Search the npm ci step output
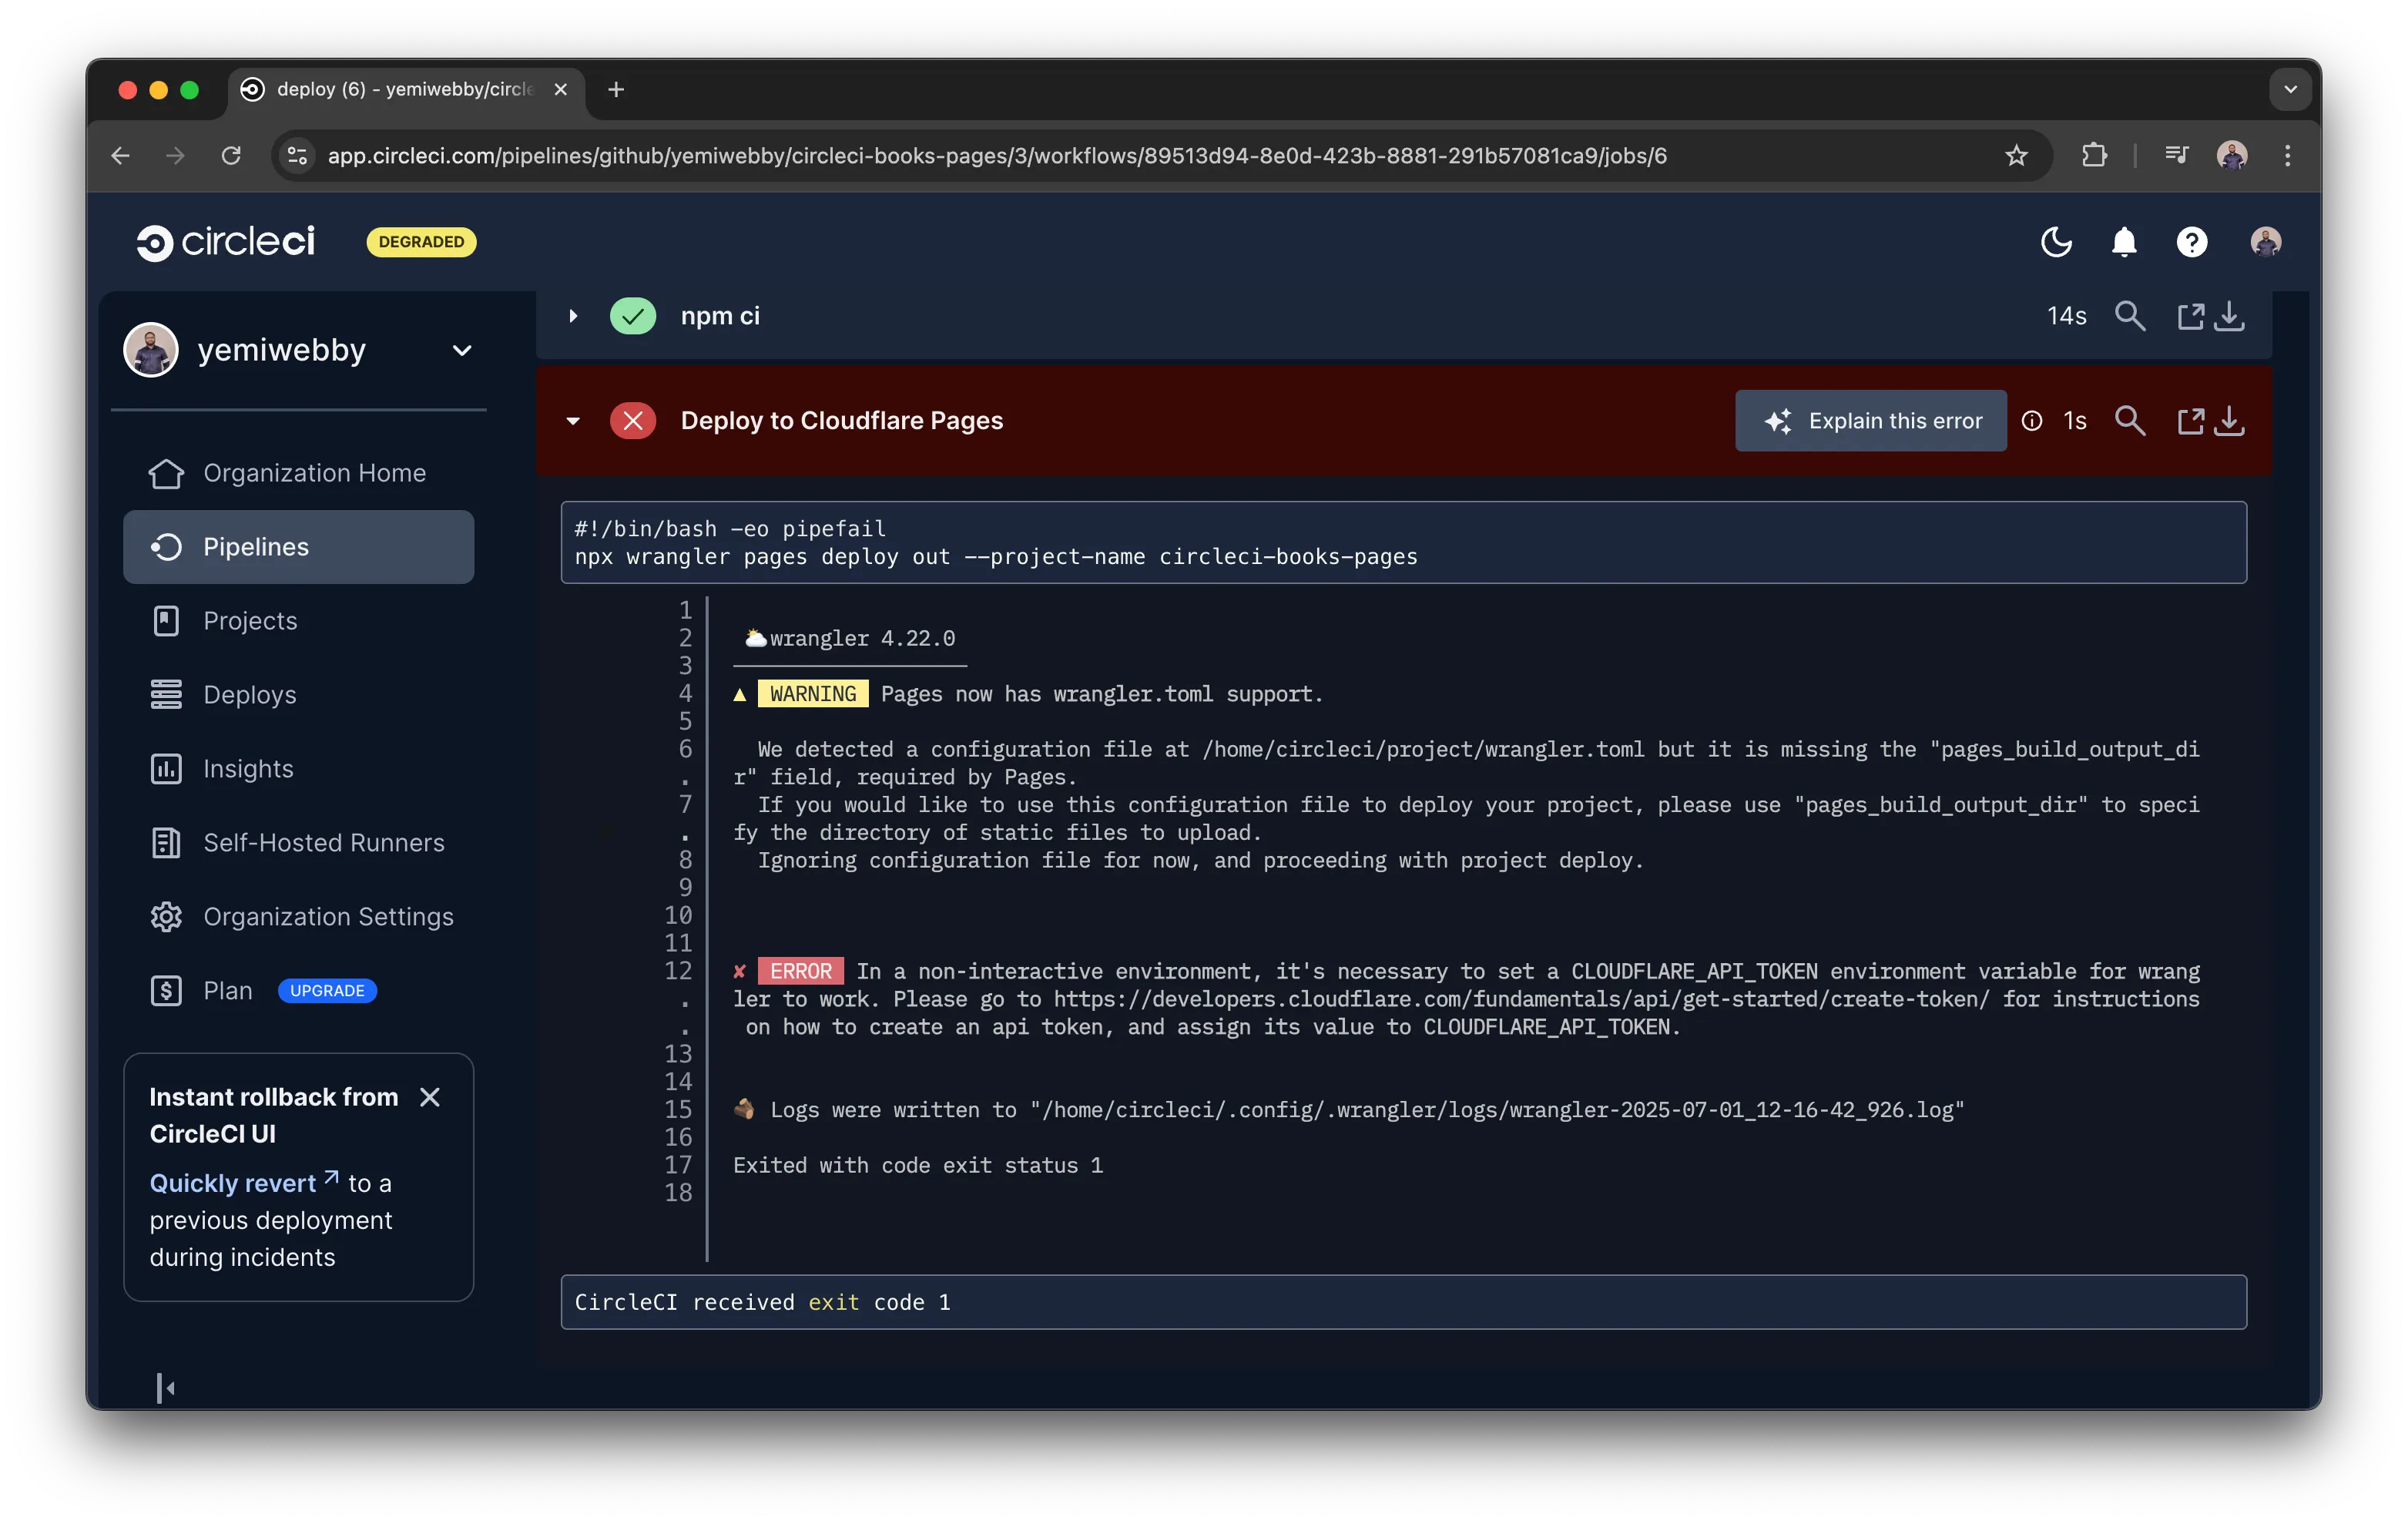This screenshot has width=2408, height=1524. pos(2130,316)
